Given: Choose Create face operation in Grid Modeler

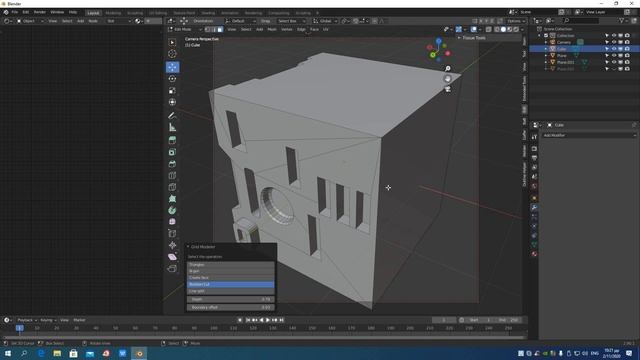Looking at the screenshot, I should click(231, 278).
